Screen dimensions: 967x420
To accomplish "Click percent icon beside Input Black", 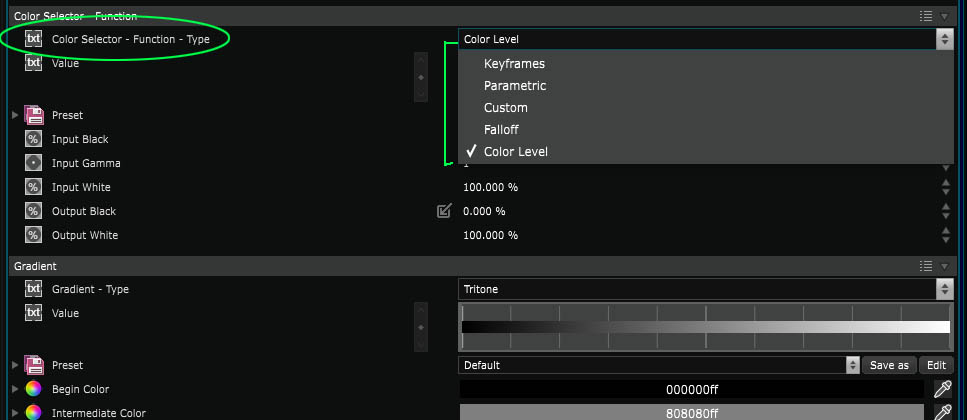I will 33,139.
